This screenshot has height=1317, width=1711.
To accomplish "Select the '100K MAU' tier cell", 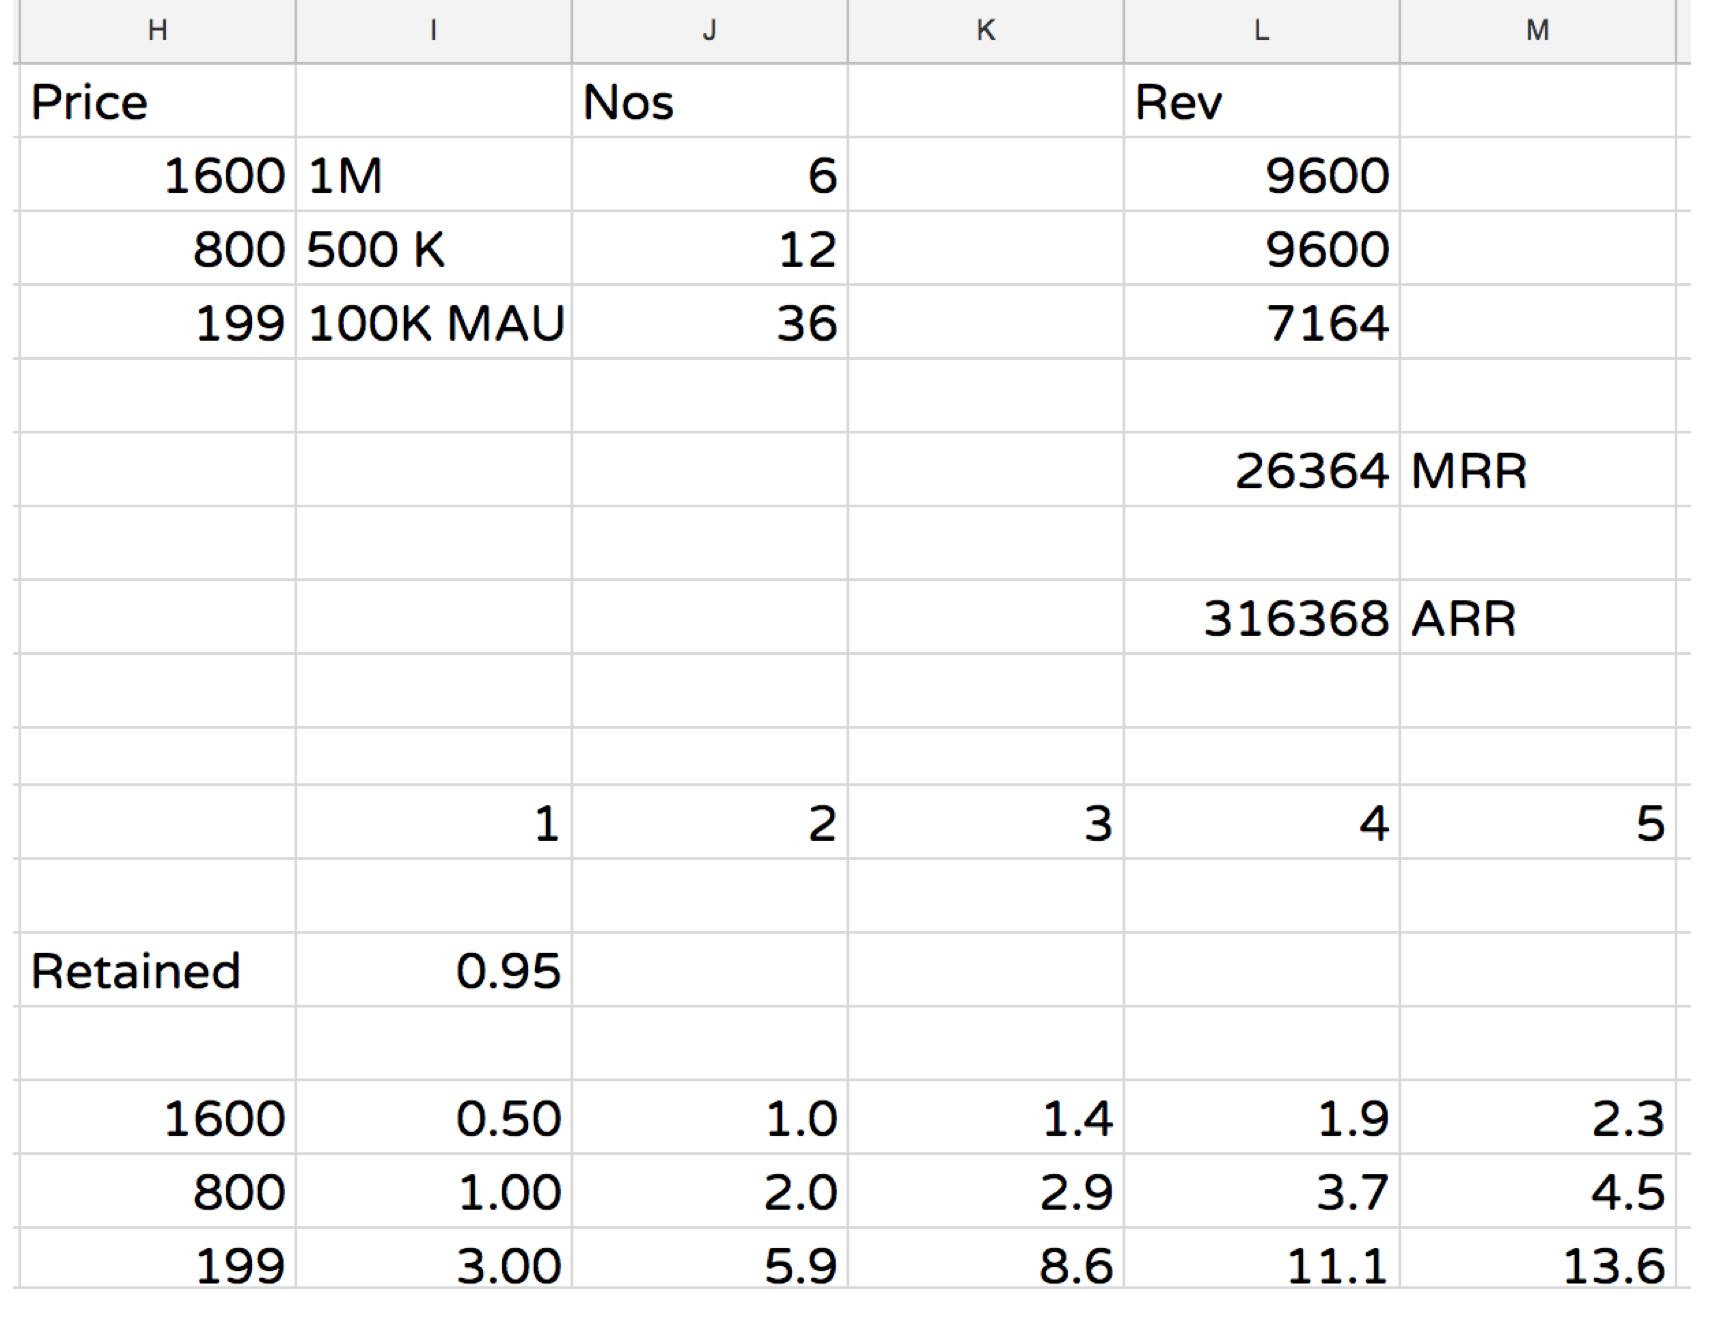I will point(433,323).
